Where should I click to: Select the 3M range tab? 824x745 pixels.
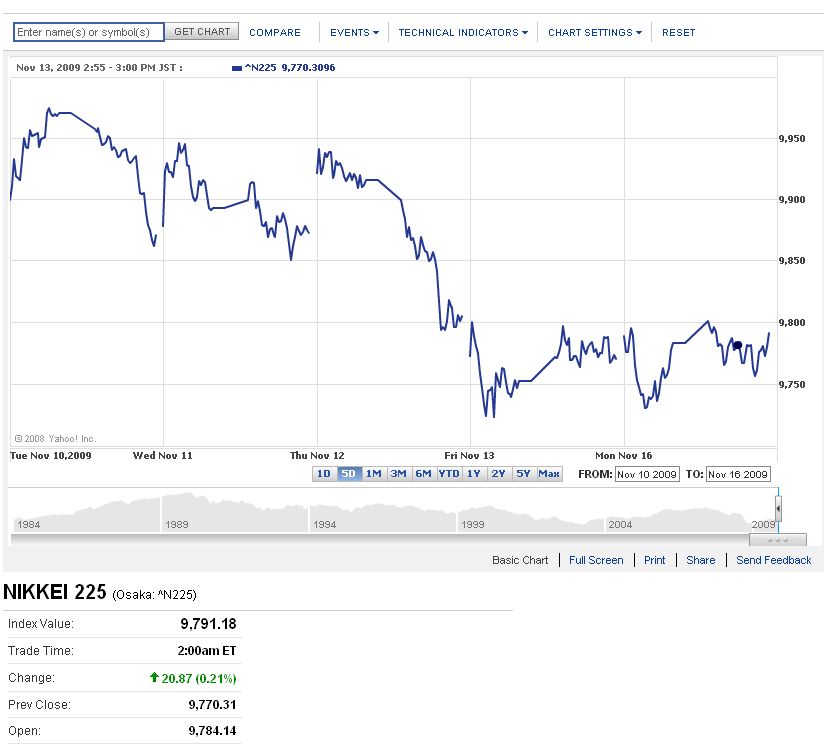[x=398, y=474]
